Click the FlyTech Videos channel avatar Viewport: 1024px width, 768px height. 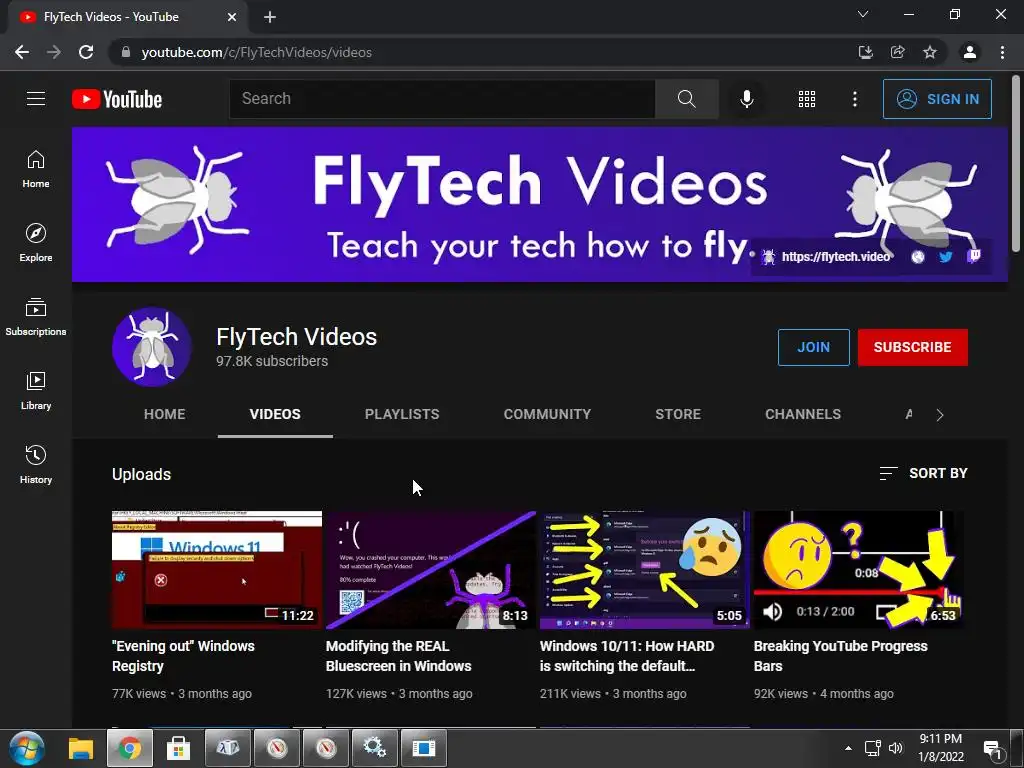tap(152, 347)
